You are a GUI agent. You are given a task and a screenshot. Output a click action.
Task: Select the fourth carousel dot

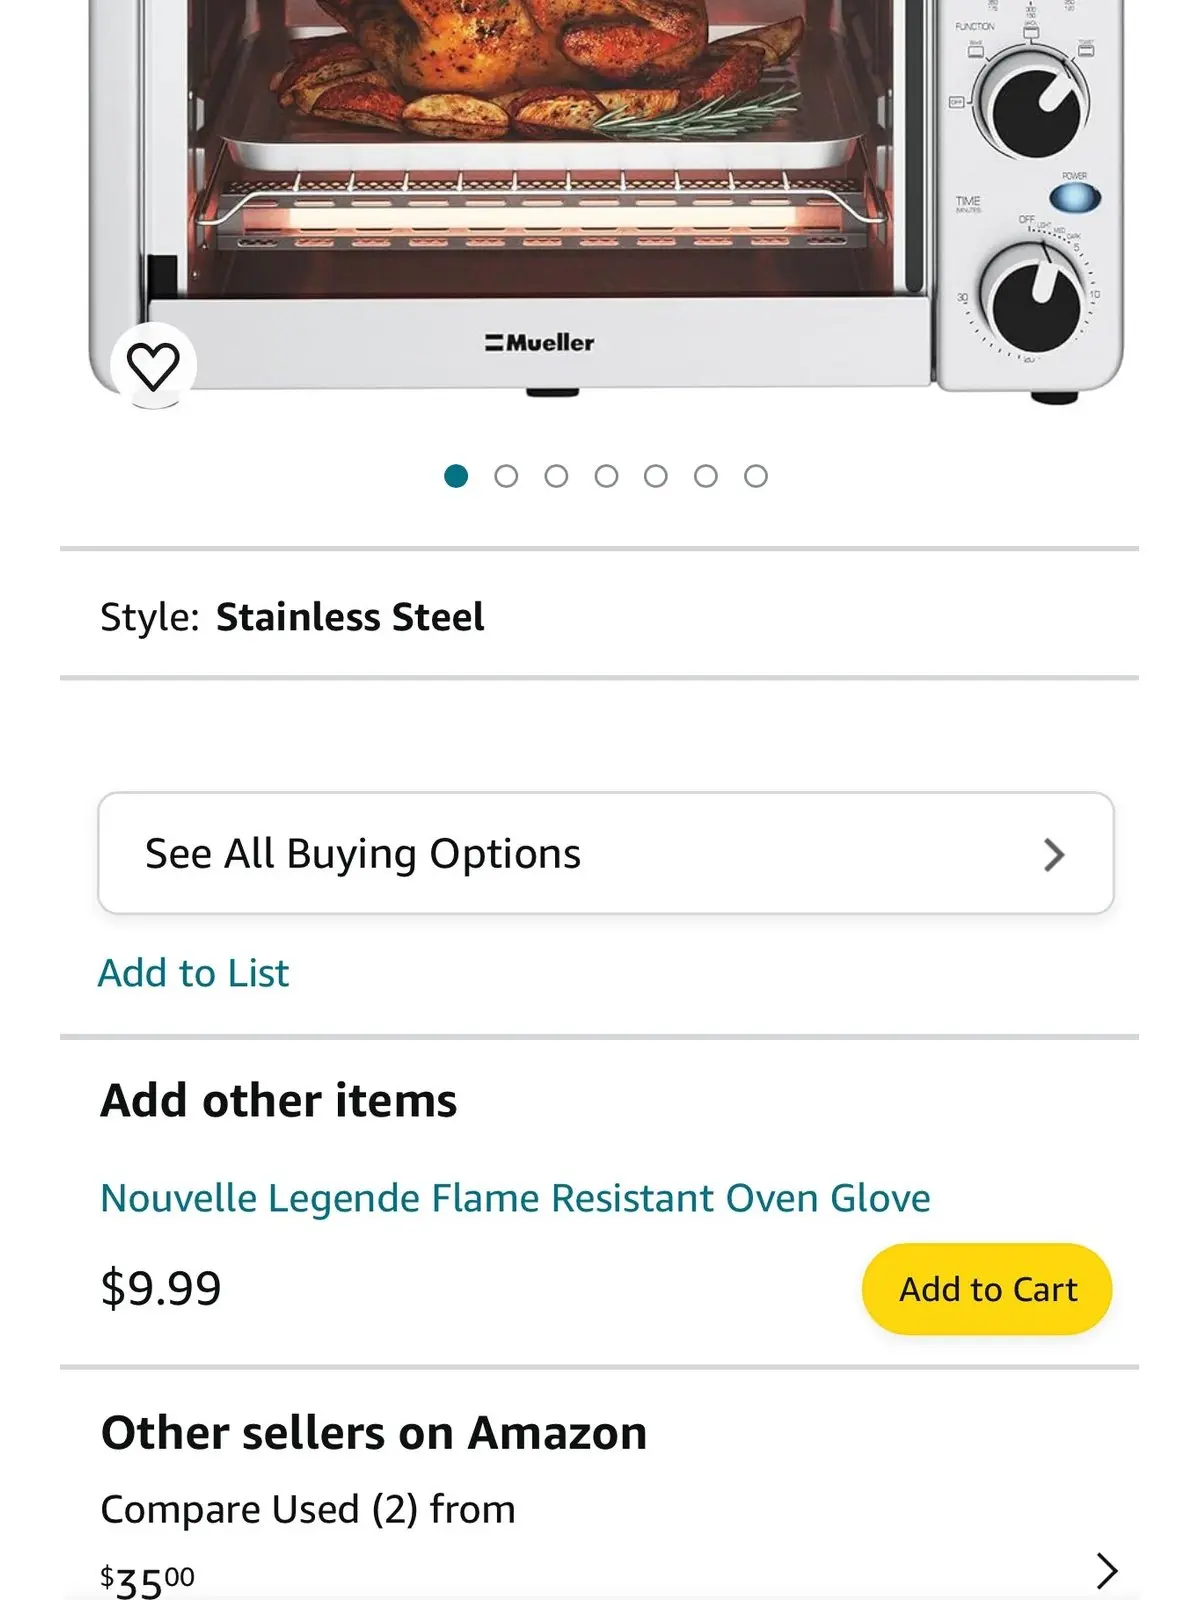tap(608, 477)
